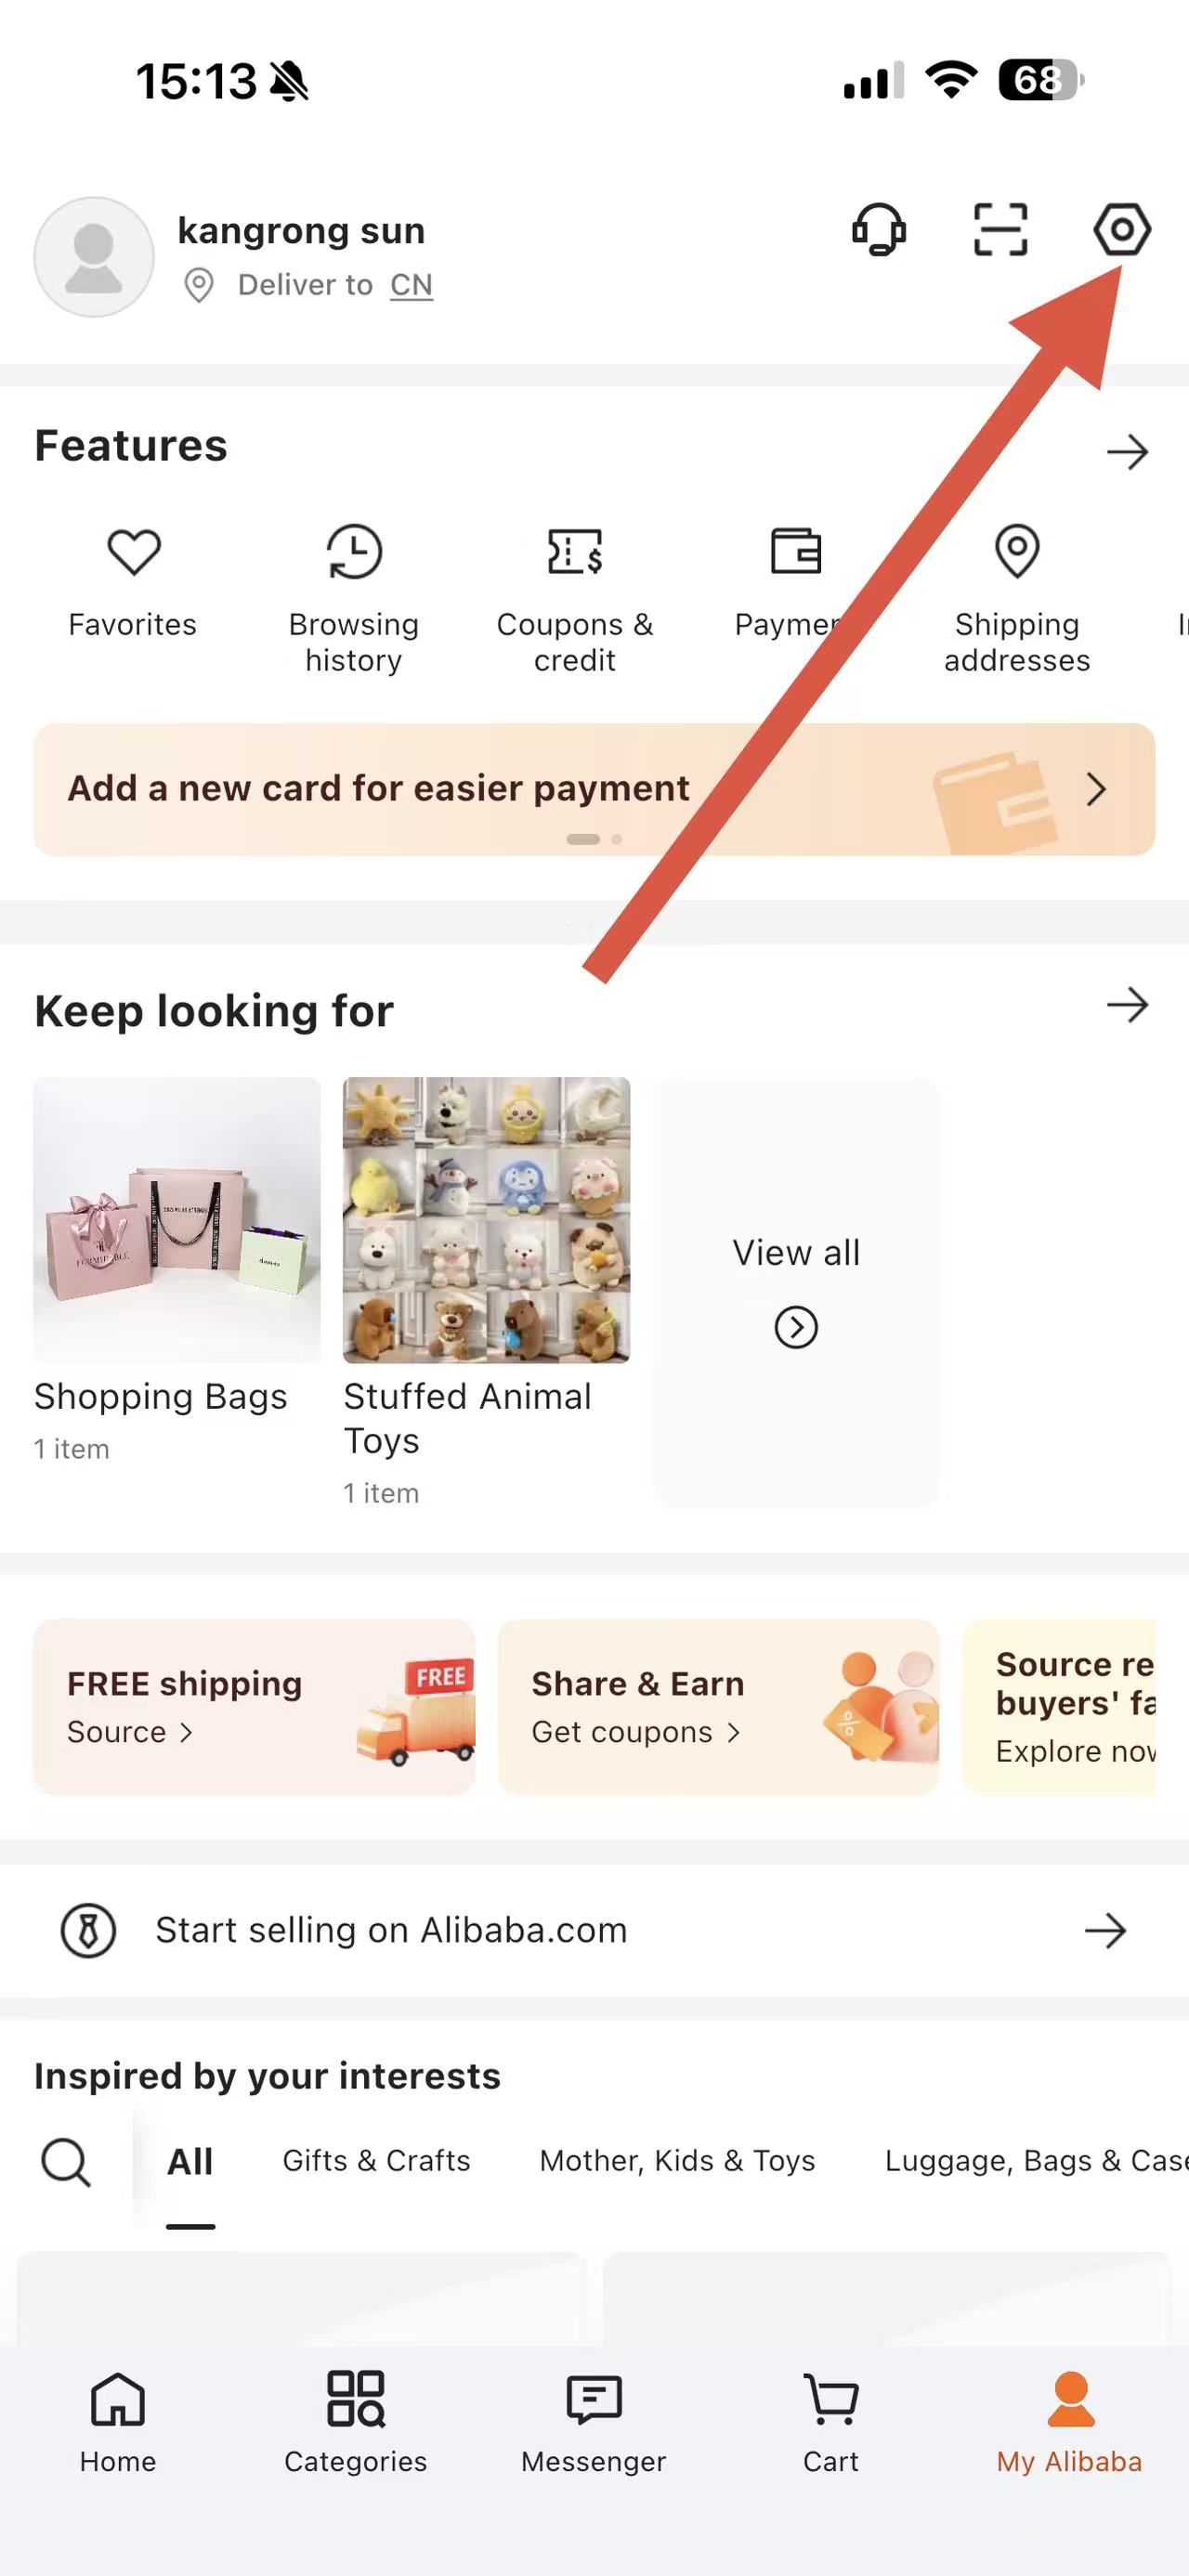1189x2576 pixels.
Task: Open Browsing history clock icon
Action: click(x=354, y=551)
